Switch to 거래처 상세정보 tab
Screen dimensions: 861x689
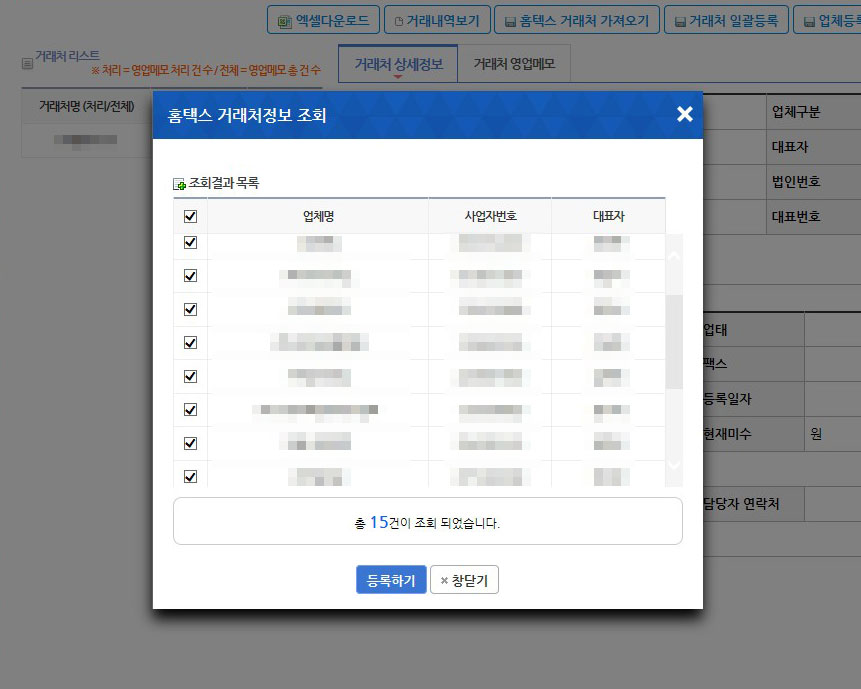[398, 64]
